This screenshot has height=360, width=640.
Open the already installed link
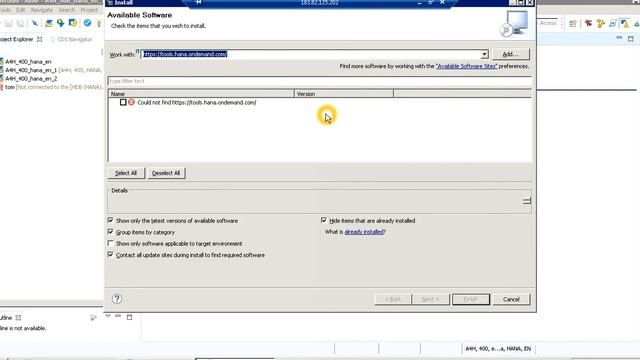point(364,232)
